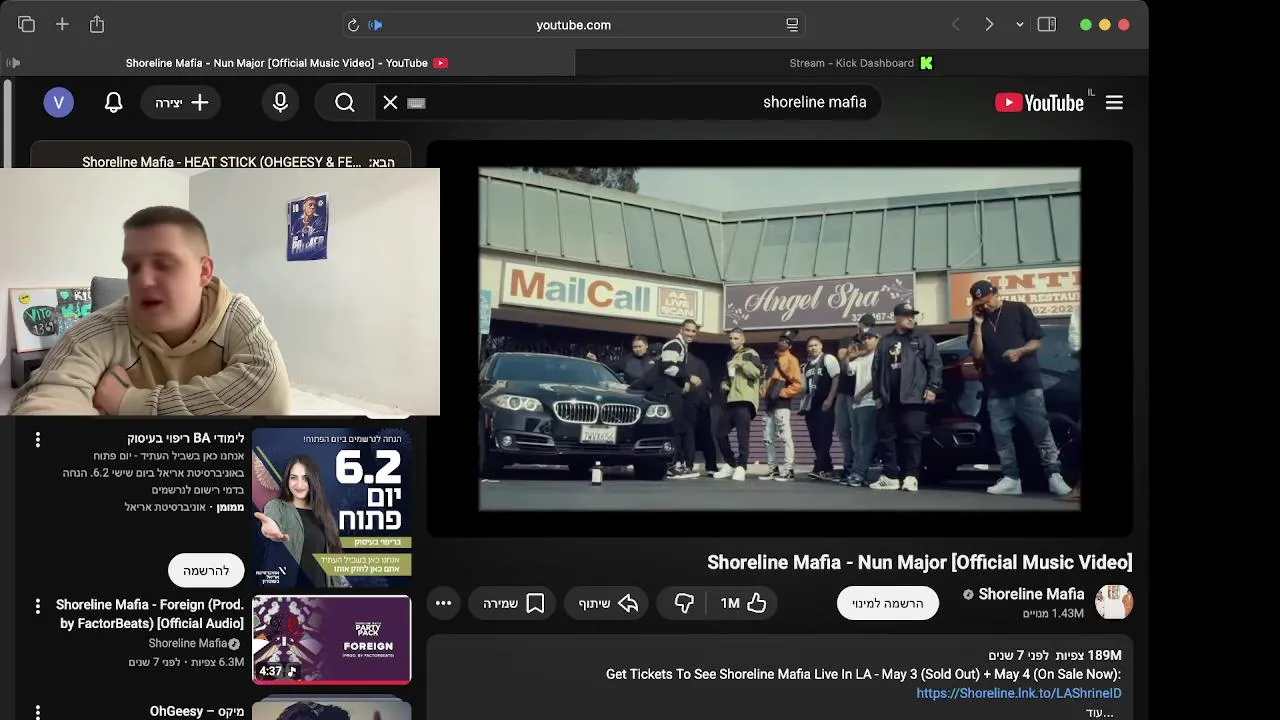Open Safari share icon
This screenshot has height=720, width=1280.
pos(97,24)
